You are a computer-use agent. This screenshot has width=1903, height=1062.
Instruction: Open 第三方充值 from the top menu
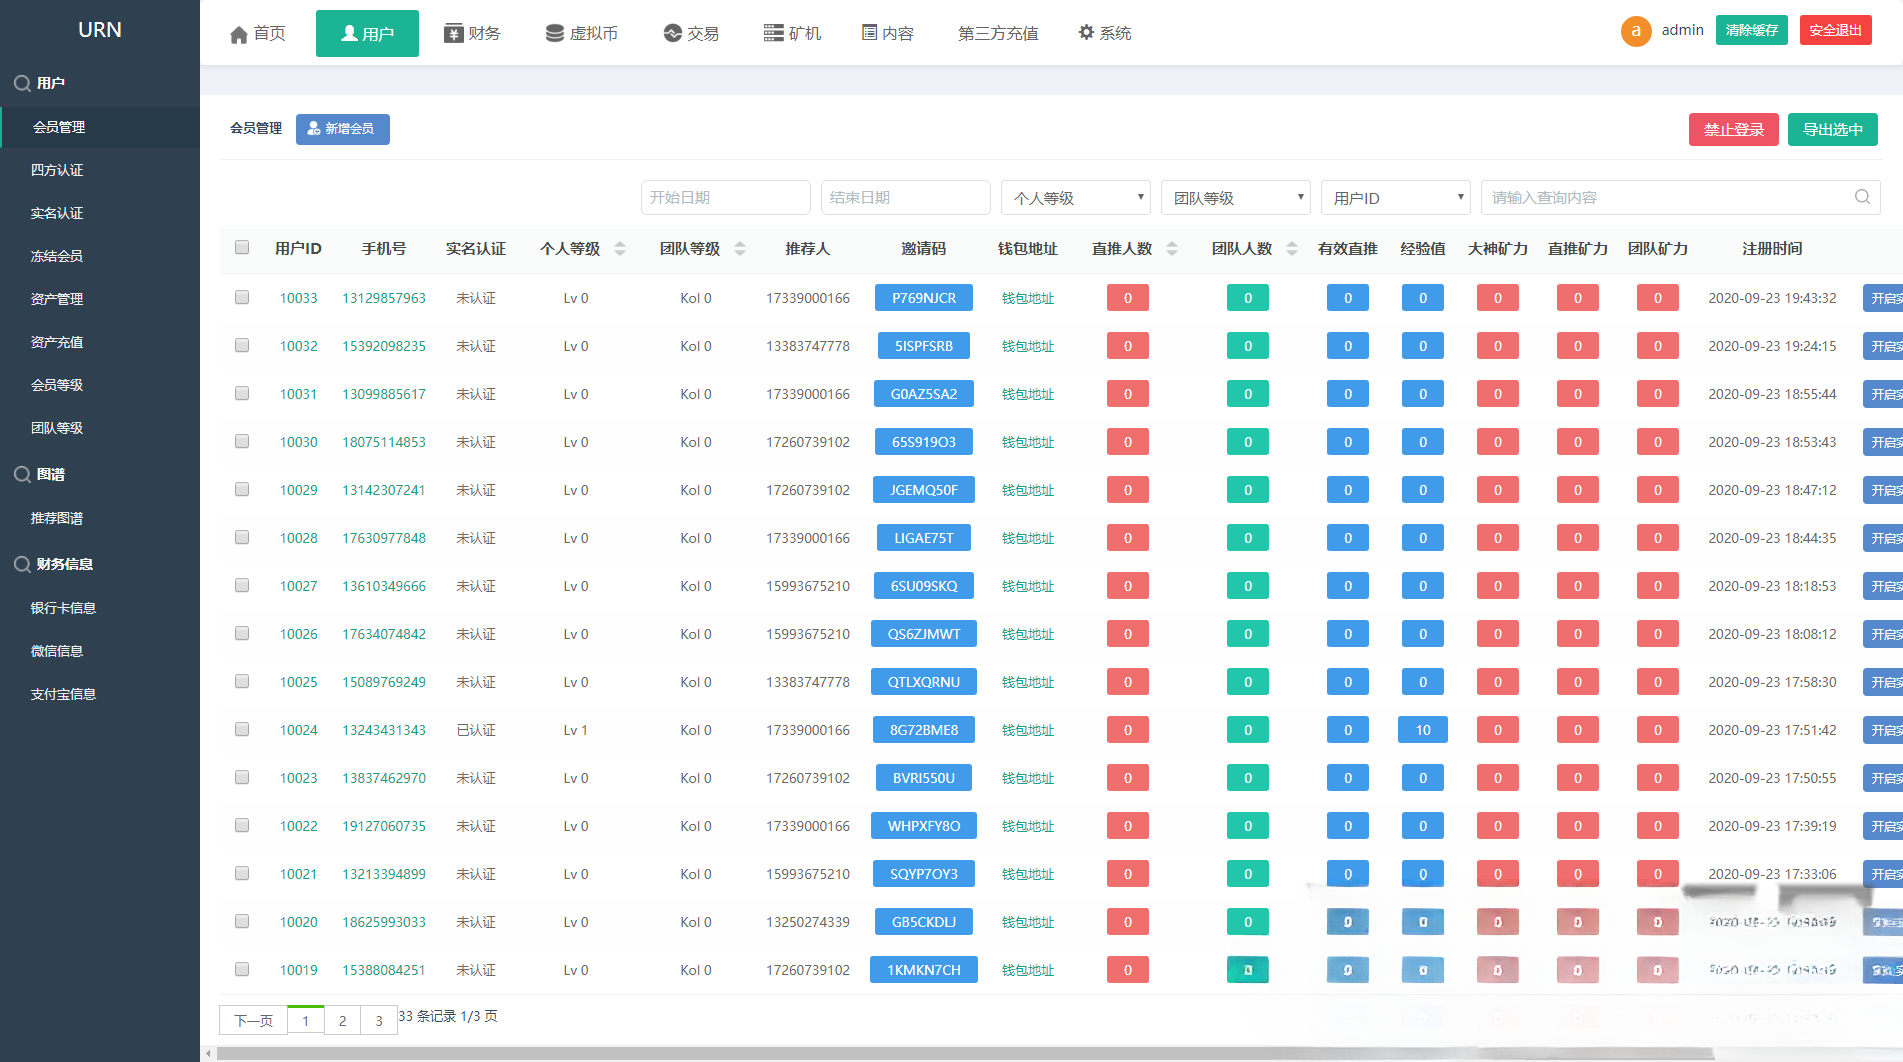(x=997, y=32)
